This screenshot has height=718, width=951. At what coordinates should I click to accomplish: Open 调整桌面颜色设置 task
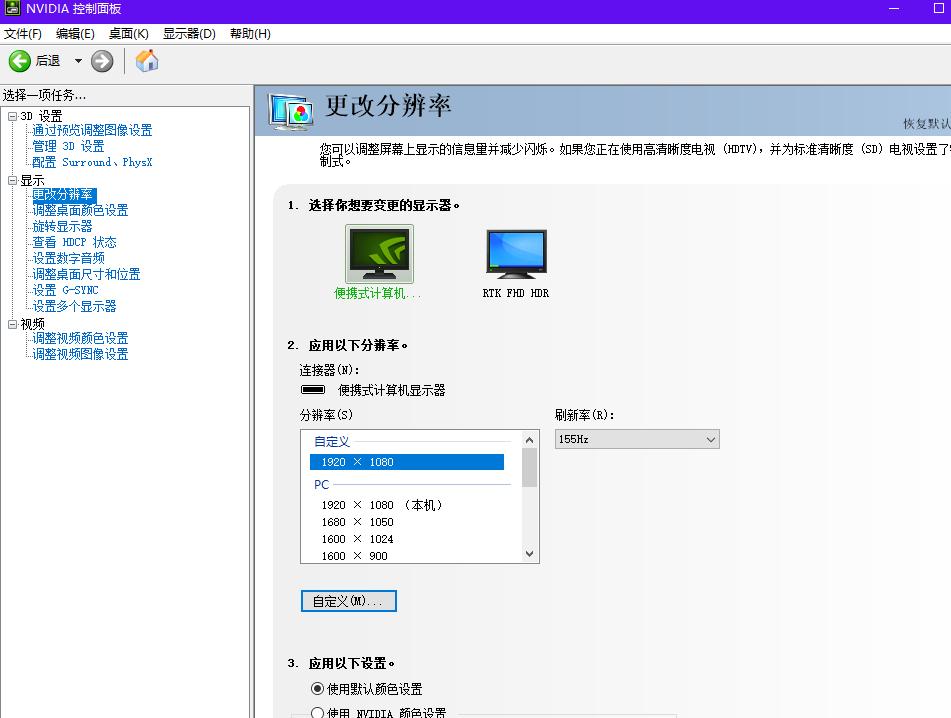pos(80,210)
